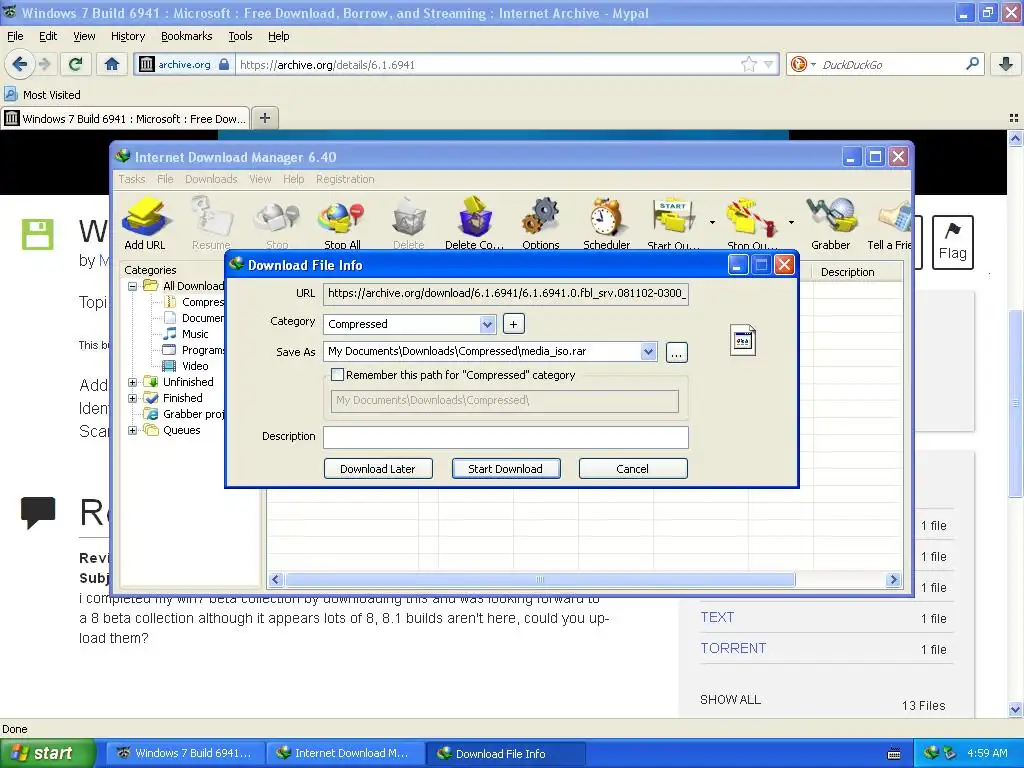
Task: Click the Resume toolbar icon in IDM
Action: [211, 223]
